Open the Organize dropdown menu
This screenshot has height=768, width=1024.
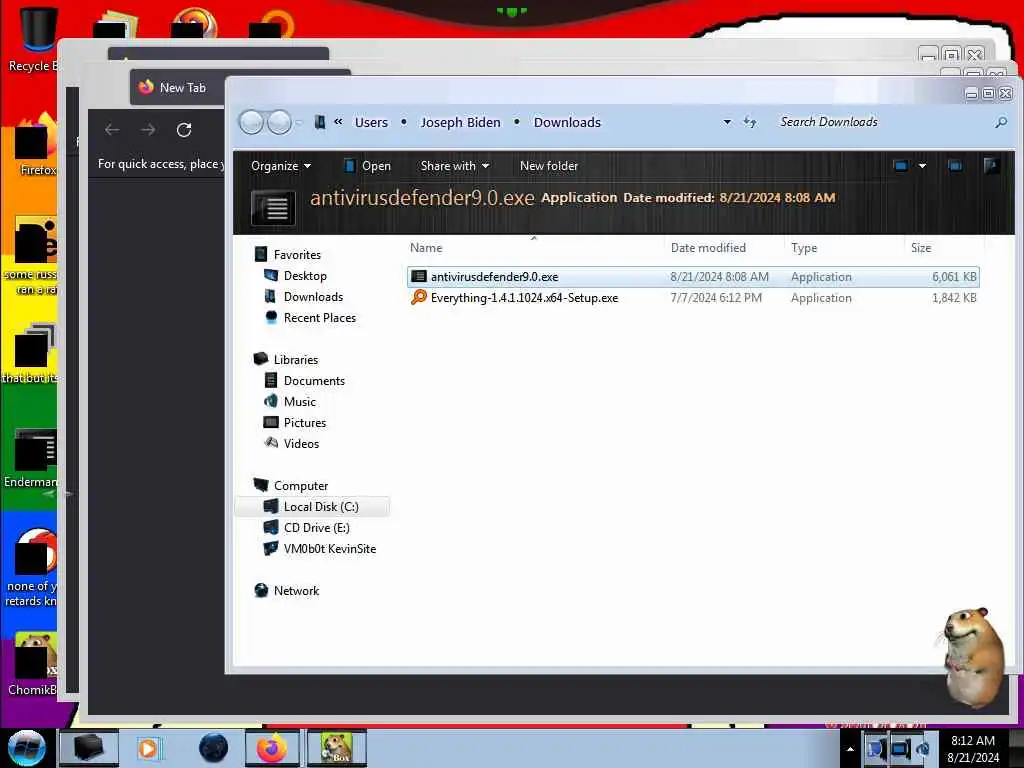pyautogui.click(x=281, y=166)
